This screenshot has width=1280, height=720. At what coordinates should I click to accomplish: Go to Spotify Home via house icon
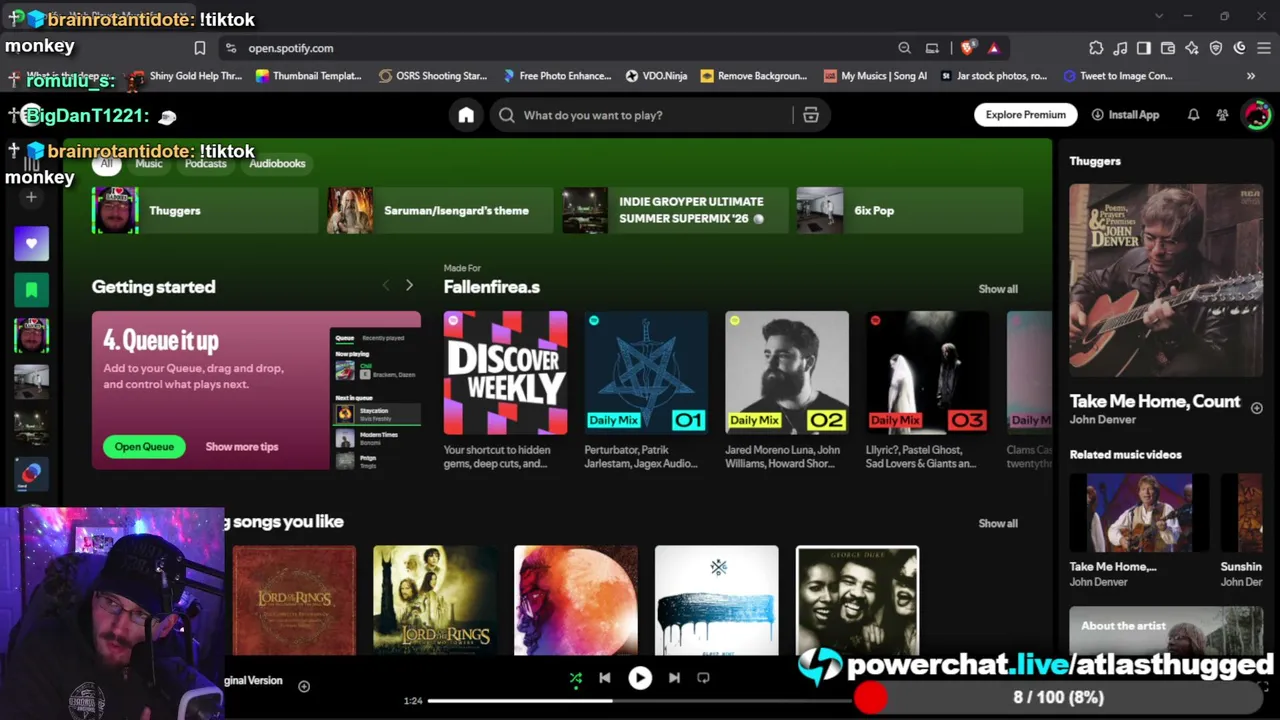(466, 115)
